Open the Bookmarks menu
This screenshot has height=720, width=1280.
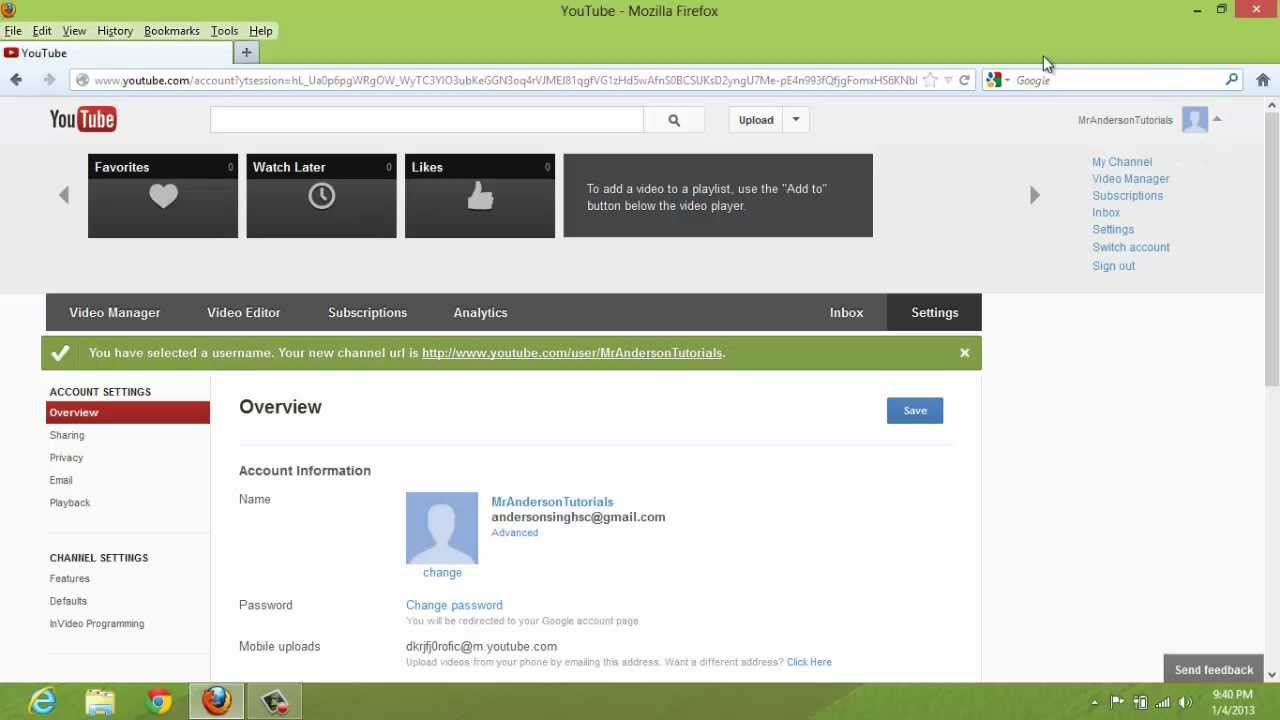[x=172, y=31]
